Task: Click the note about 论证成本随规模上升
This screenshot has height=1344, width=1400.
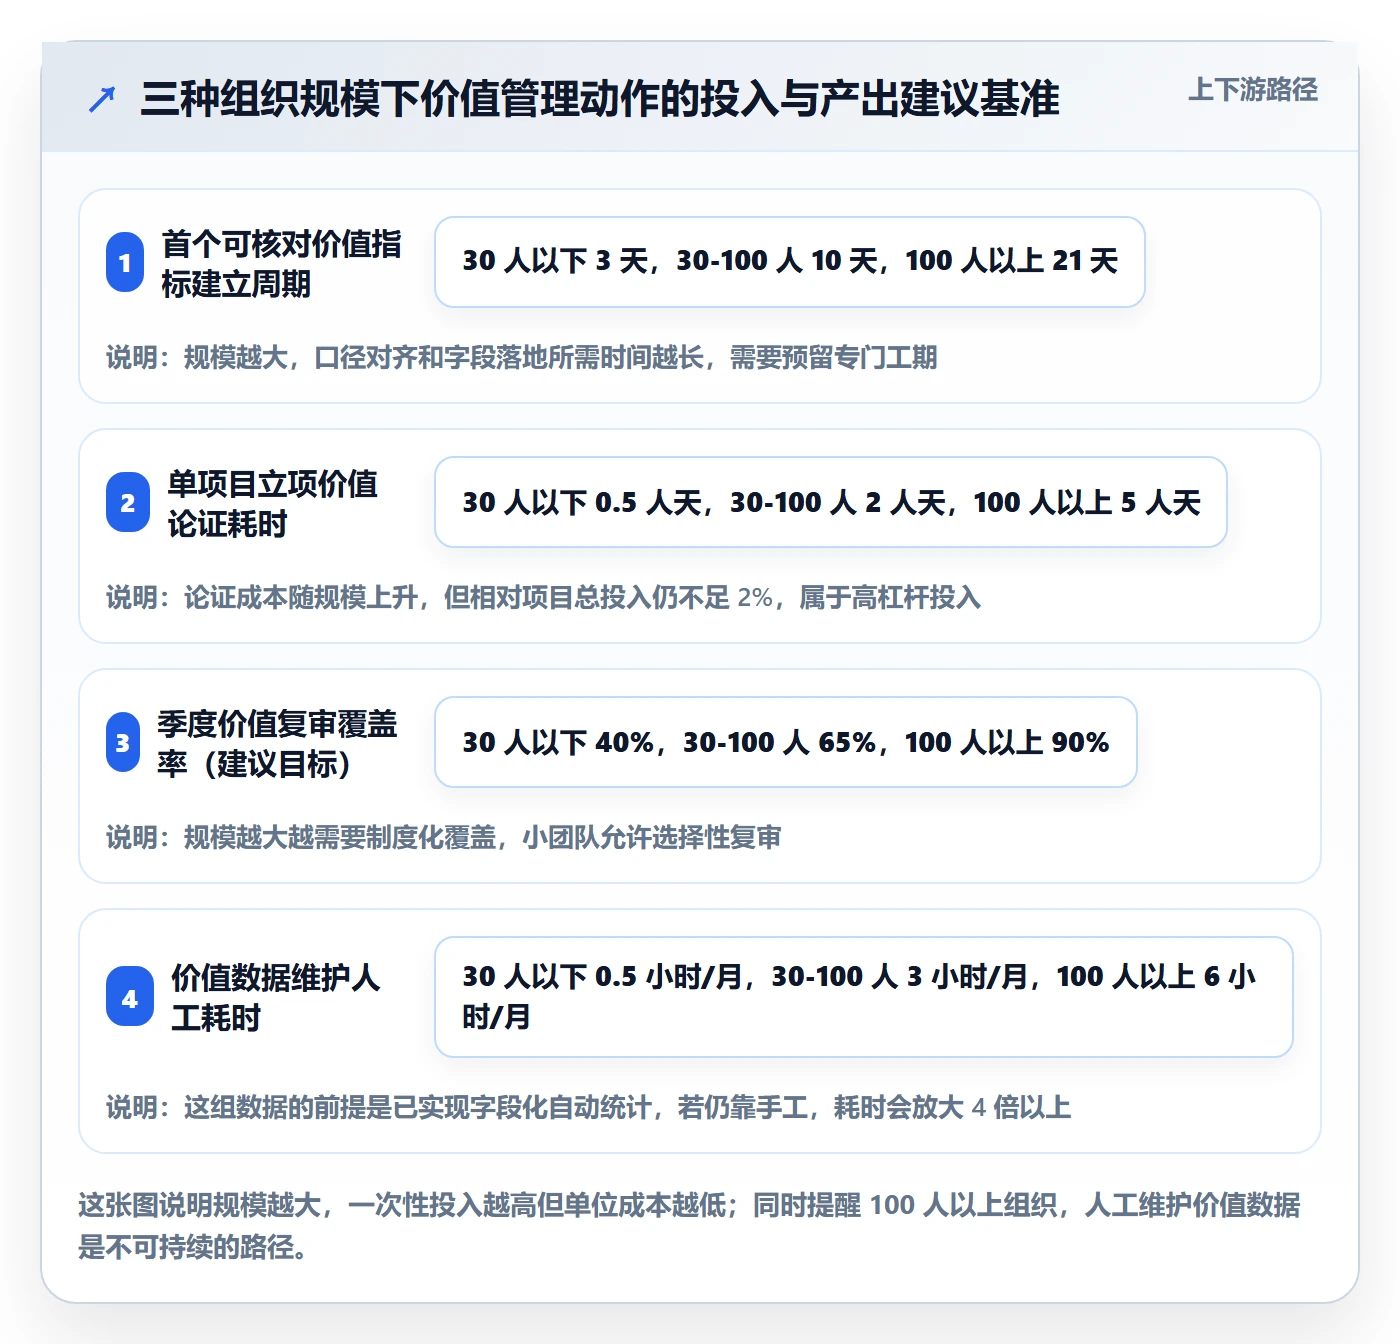Action: coord(543,597)
